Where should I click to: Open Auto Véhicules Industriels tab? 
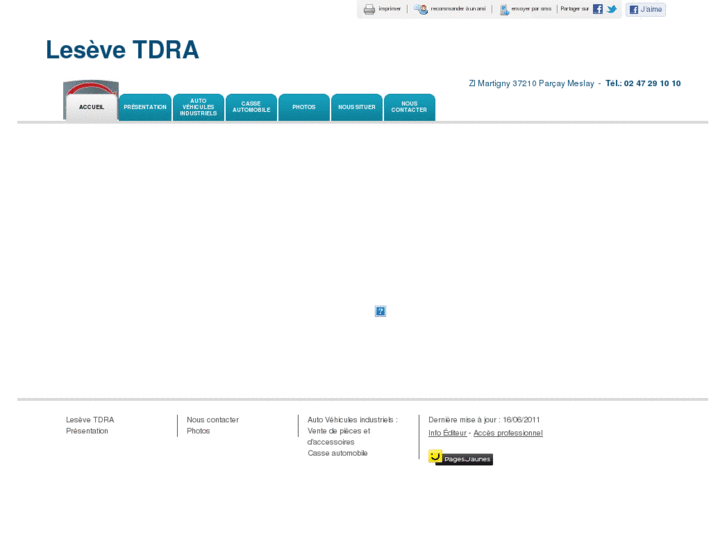pos(198,107)
